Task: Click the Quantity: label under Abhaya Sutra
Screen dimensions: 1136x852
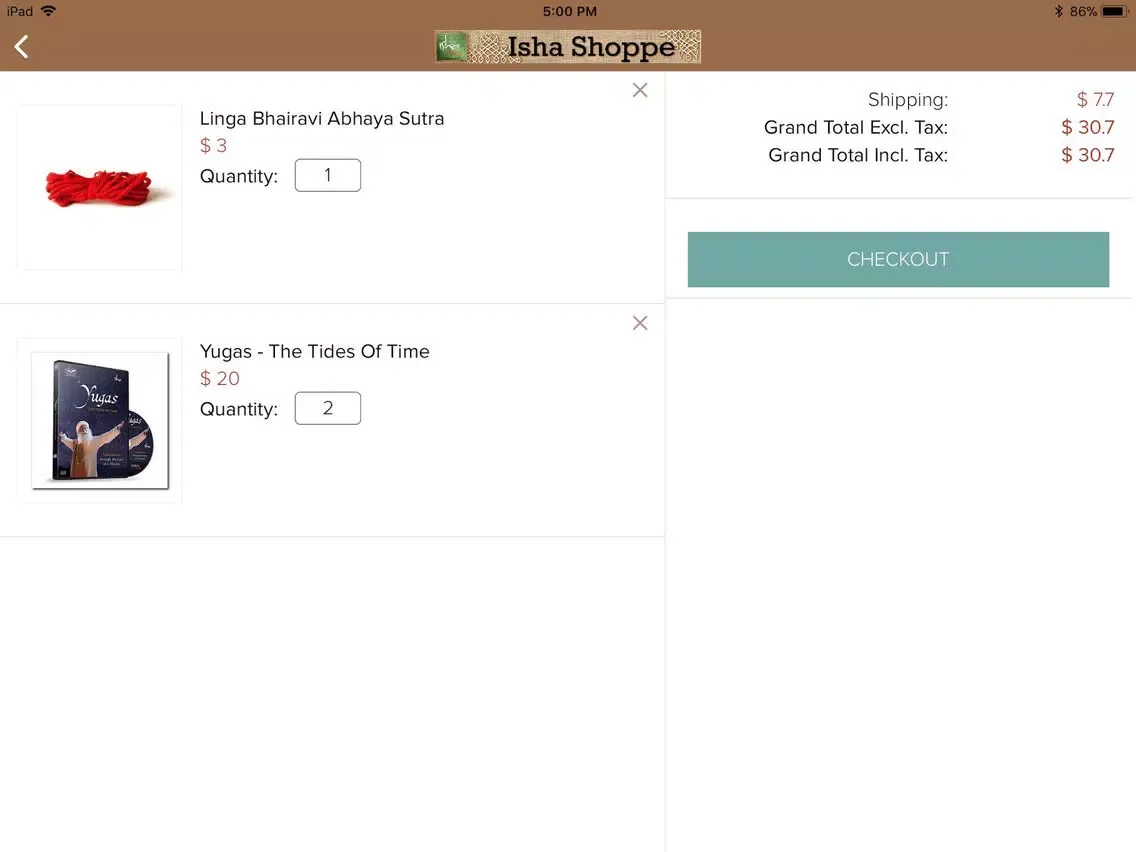Action: tap(239, 176)
